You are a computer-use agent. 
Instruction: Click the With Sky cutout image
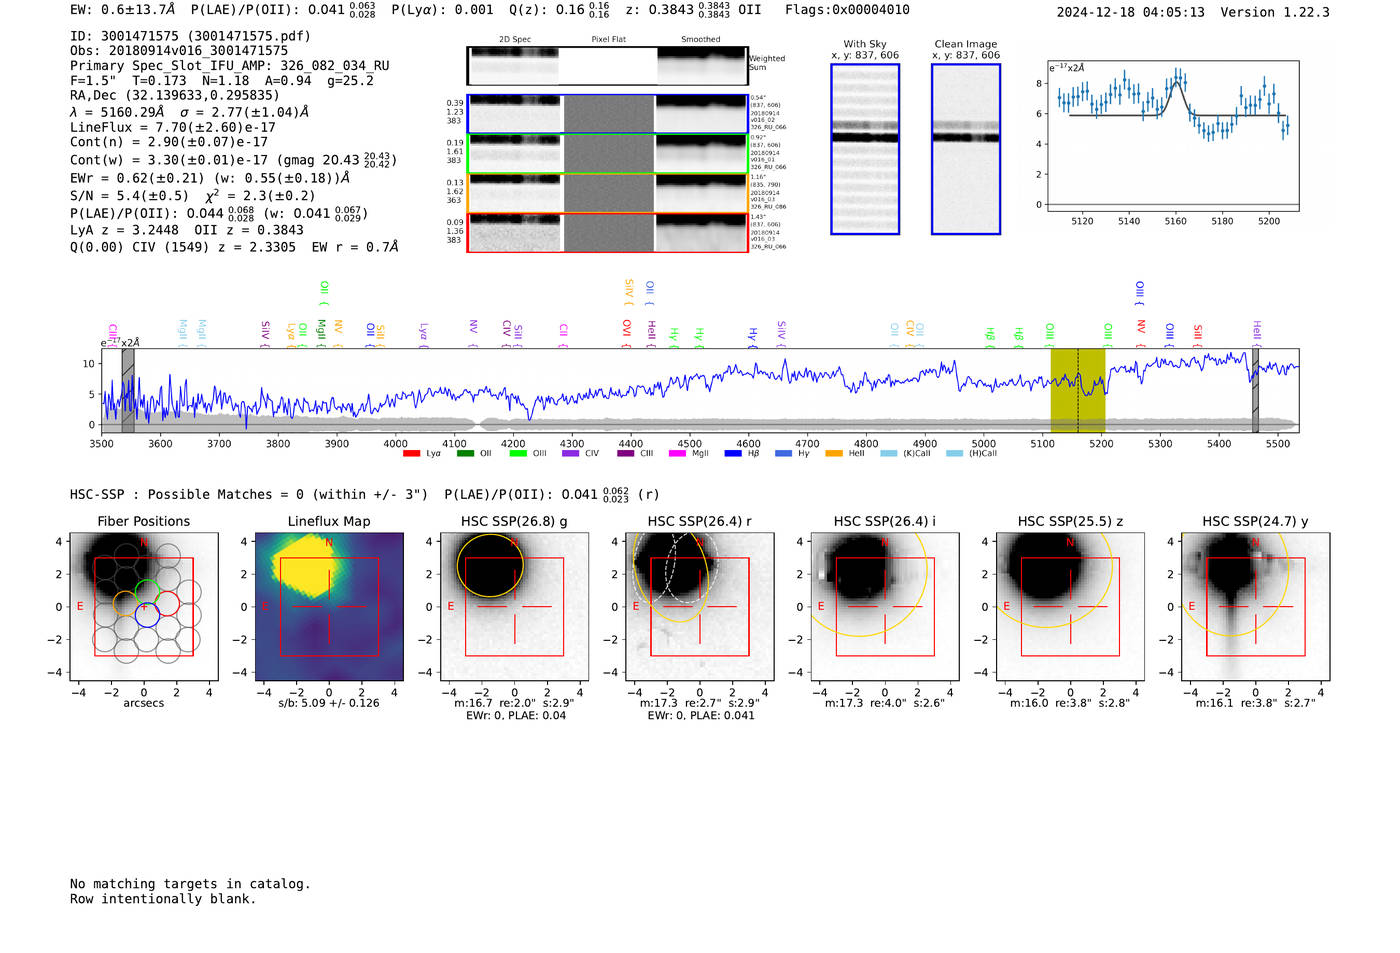pos(865,149)
